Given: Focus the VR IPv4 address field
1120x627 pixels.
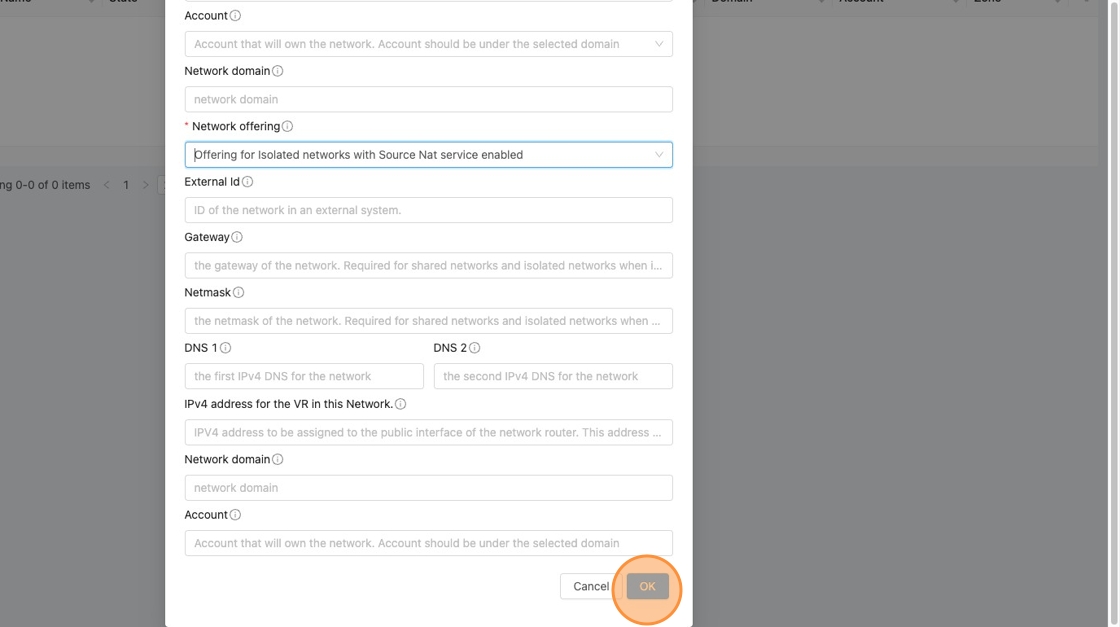Looking at the screenshot, I should tap(428, 433).
